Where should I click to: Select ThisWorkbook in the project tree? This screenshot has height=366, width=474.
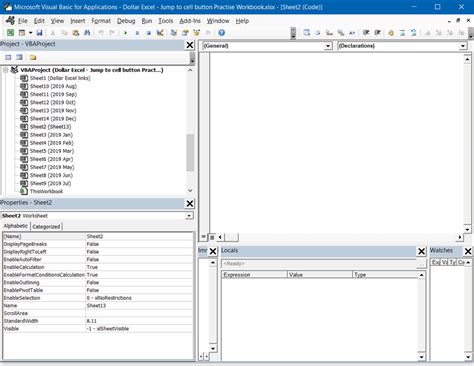[46, 191]
